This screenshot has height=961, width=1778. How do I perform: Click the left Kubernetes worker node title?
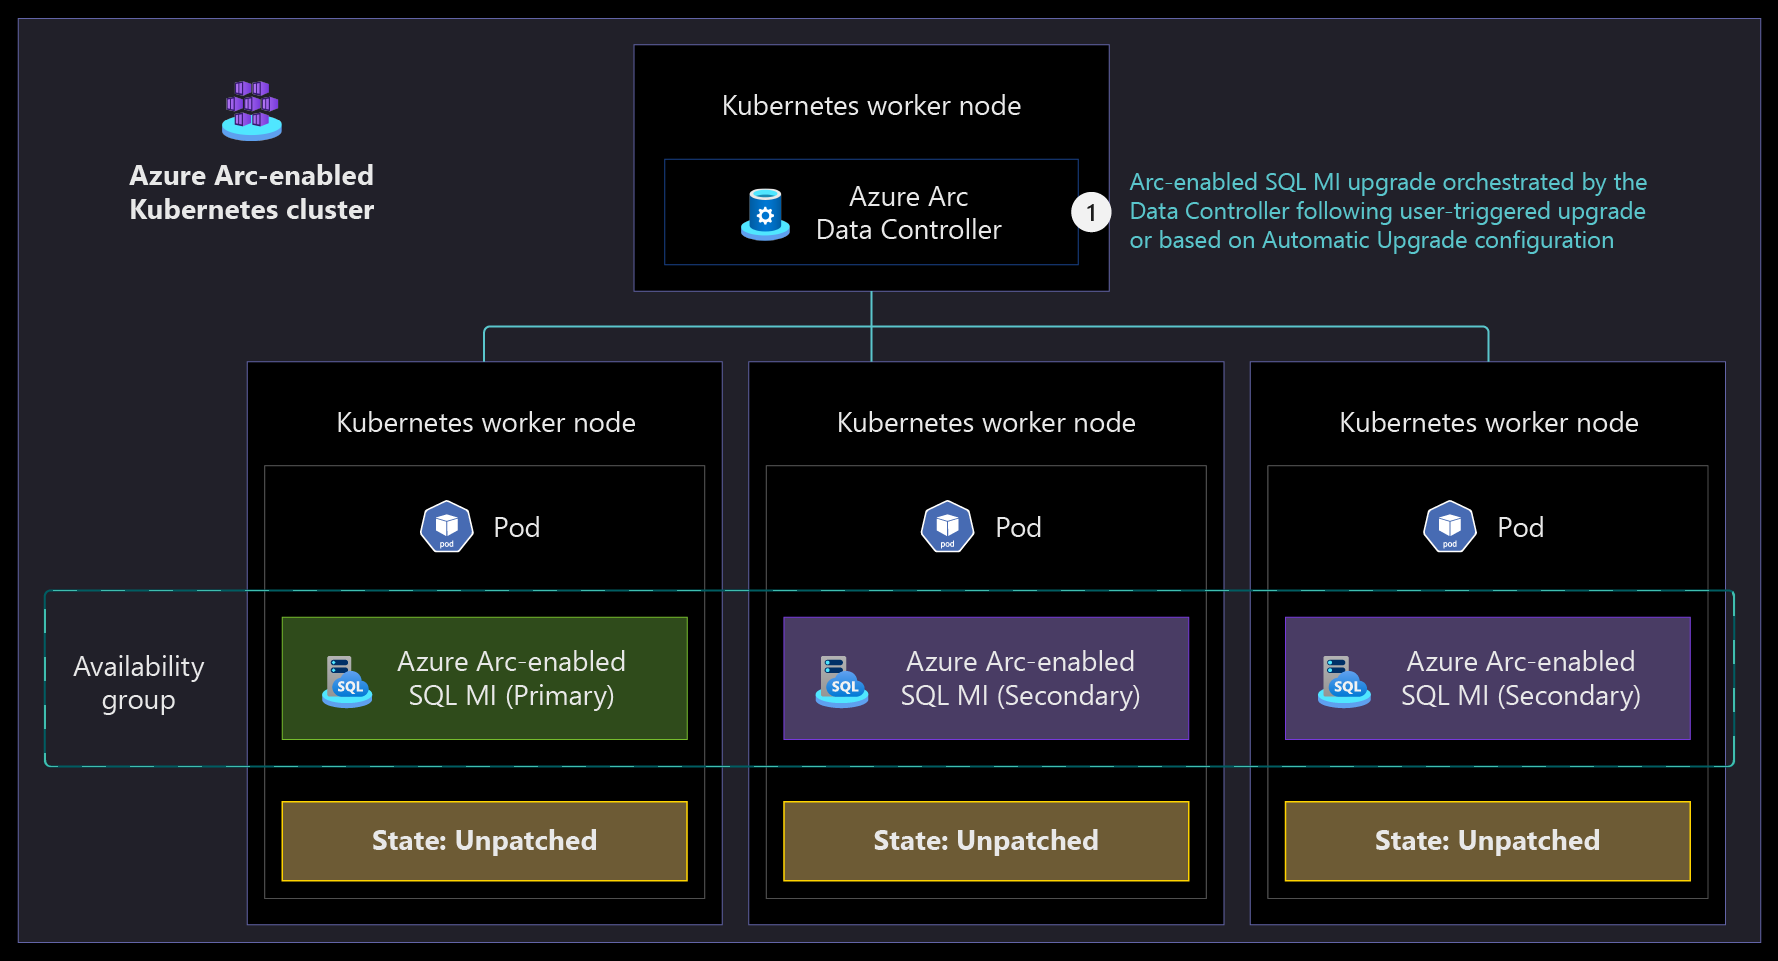tap(486, 423)
